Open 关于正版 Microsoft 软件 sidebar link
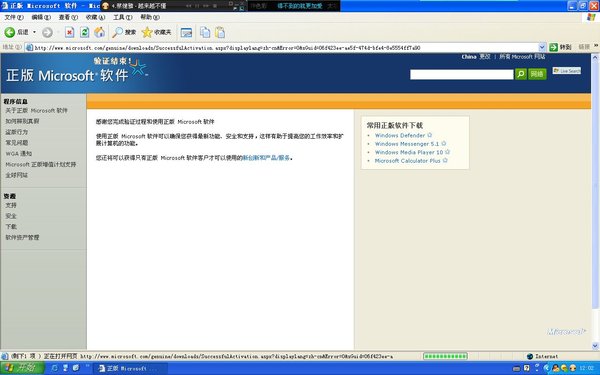The image size is (600, 375). coord(36,111)
